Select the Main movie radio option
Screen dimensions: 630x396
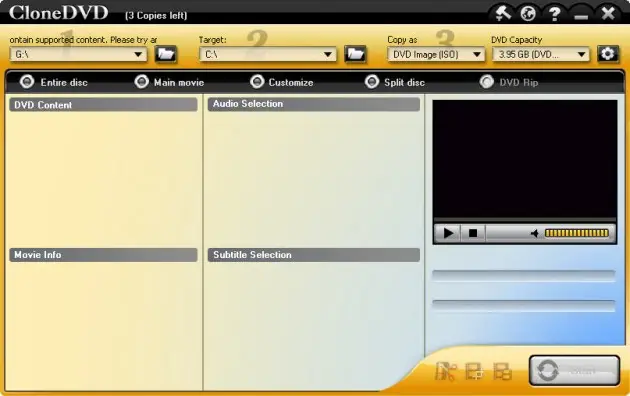coord(169,82)
